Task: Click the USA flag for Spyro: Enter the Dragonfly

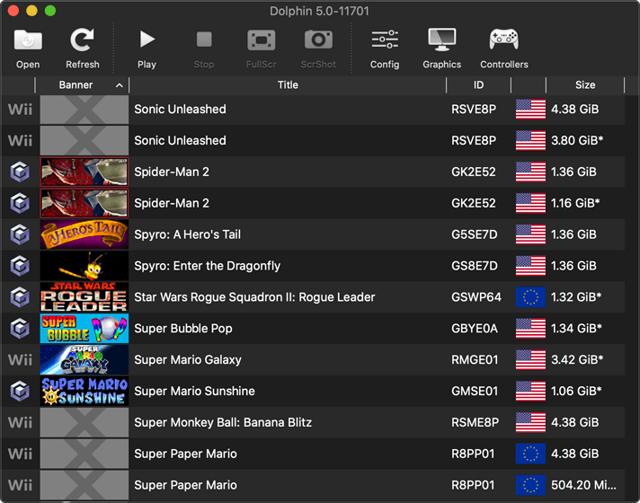Action: (531, 266)
